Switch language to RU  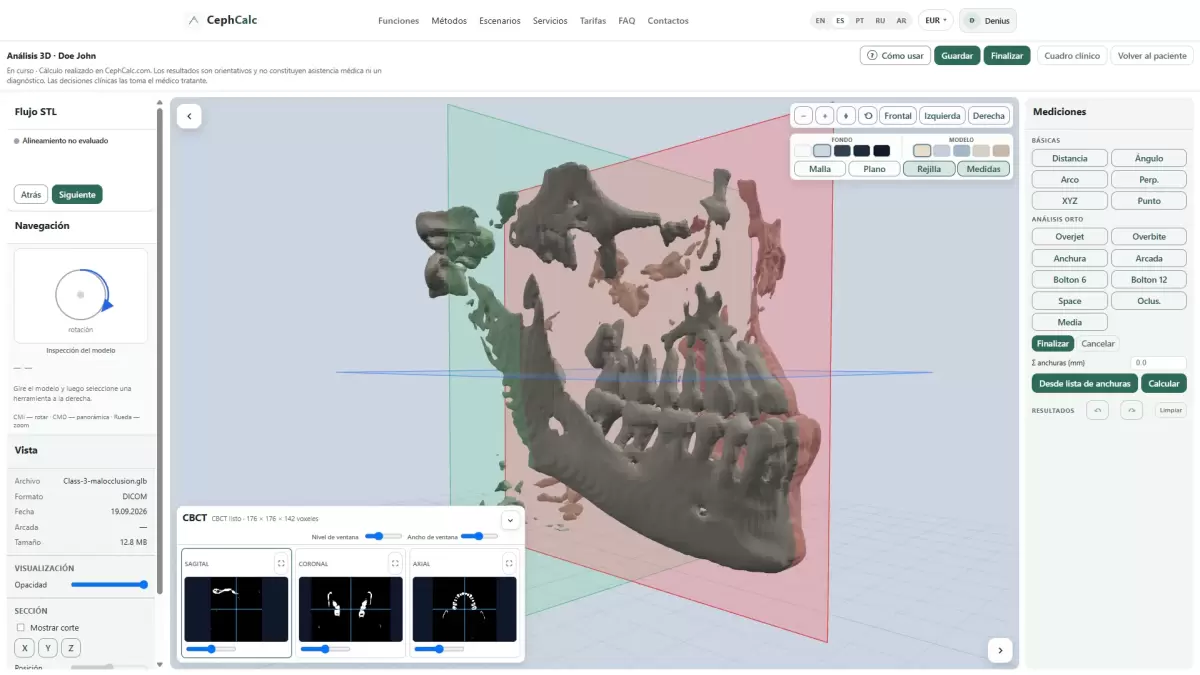pos(880,20)
